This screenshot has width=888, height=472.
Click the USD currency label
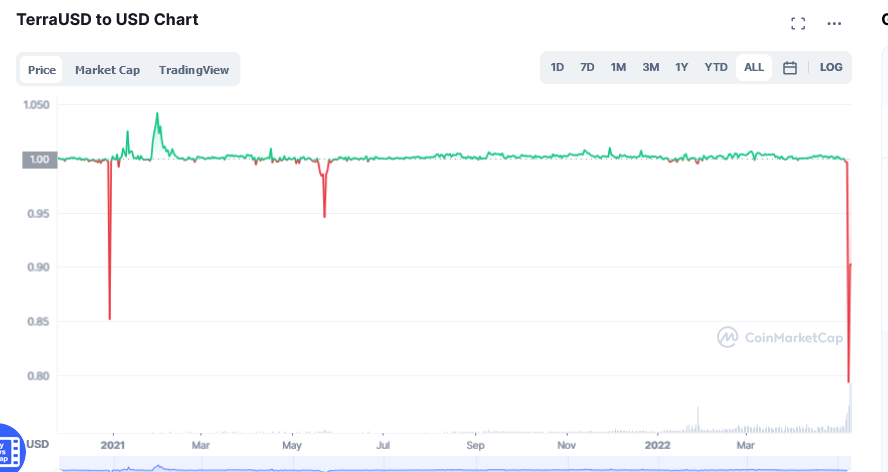click(x=37, y=444)
